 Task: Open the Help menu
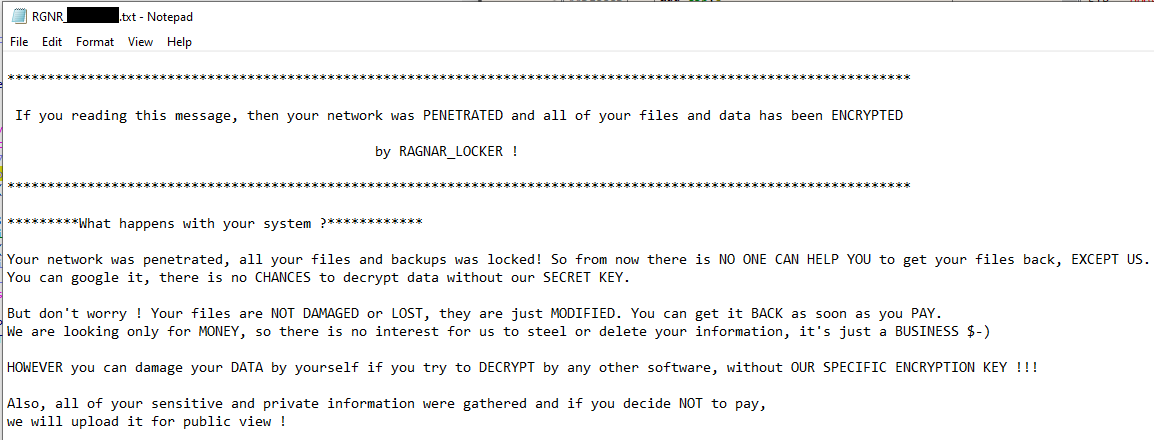click(179, 42)
